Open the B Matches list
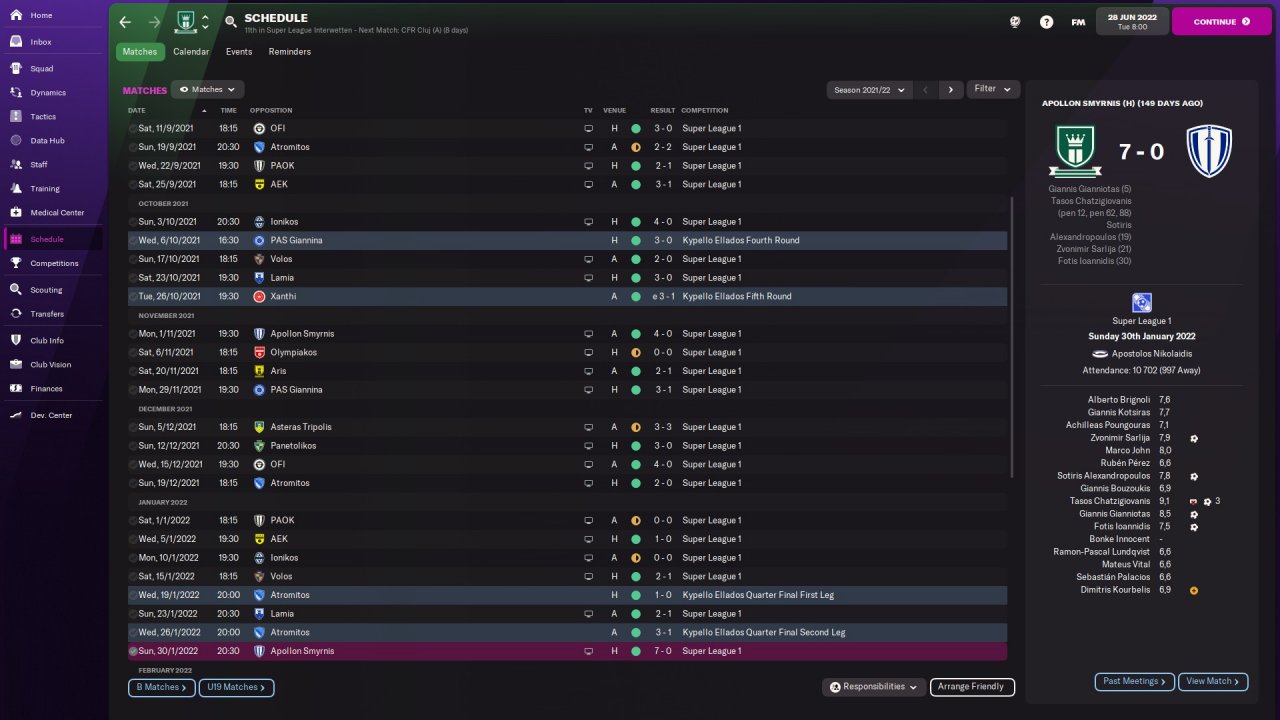This screenshot has height=720, width=1280. tap(160, 688)
